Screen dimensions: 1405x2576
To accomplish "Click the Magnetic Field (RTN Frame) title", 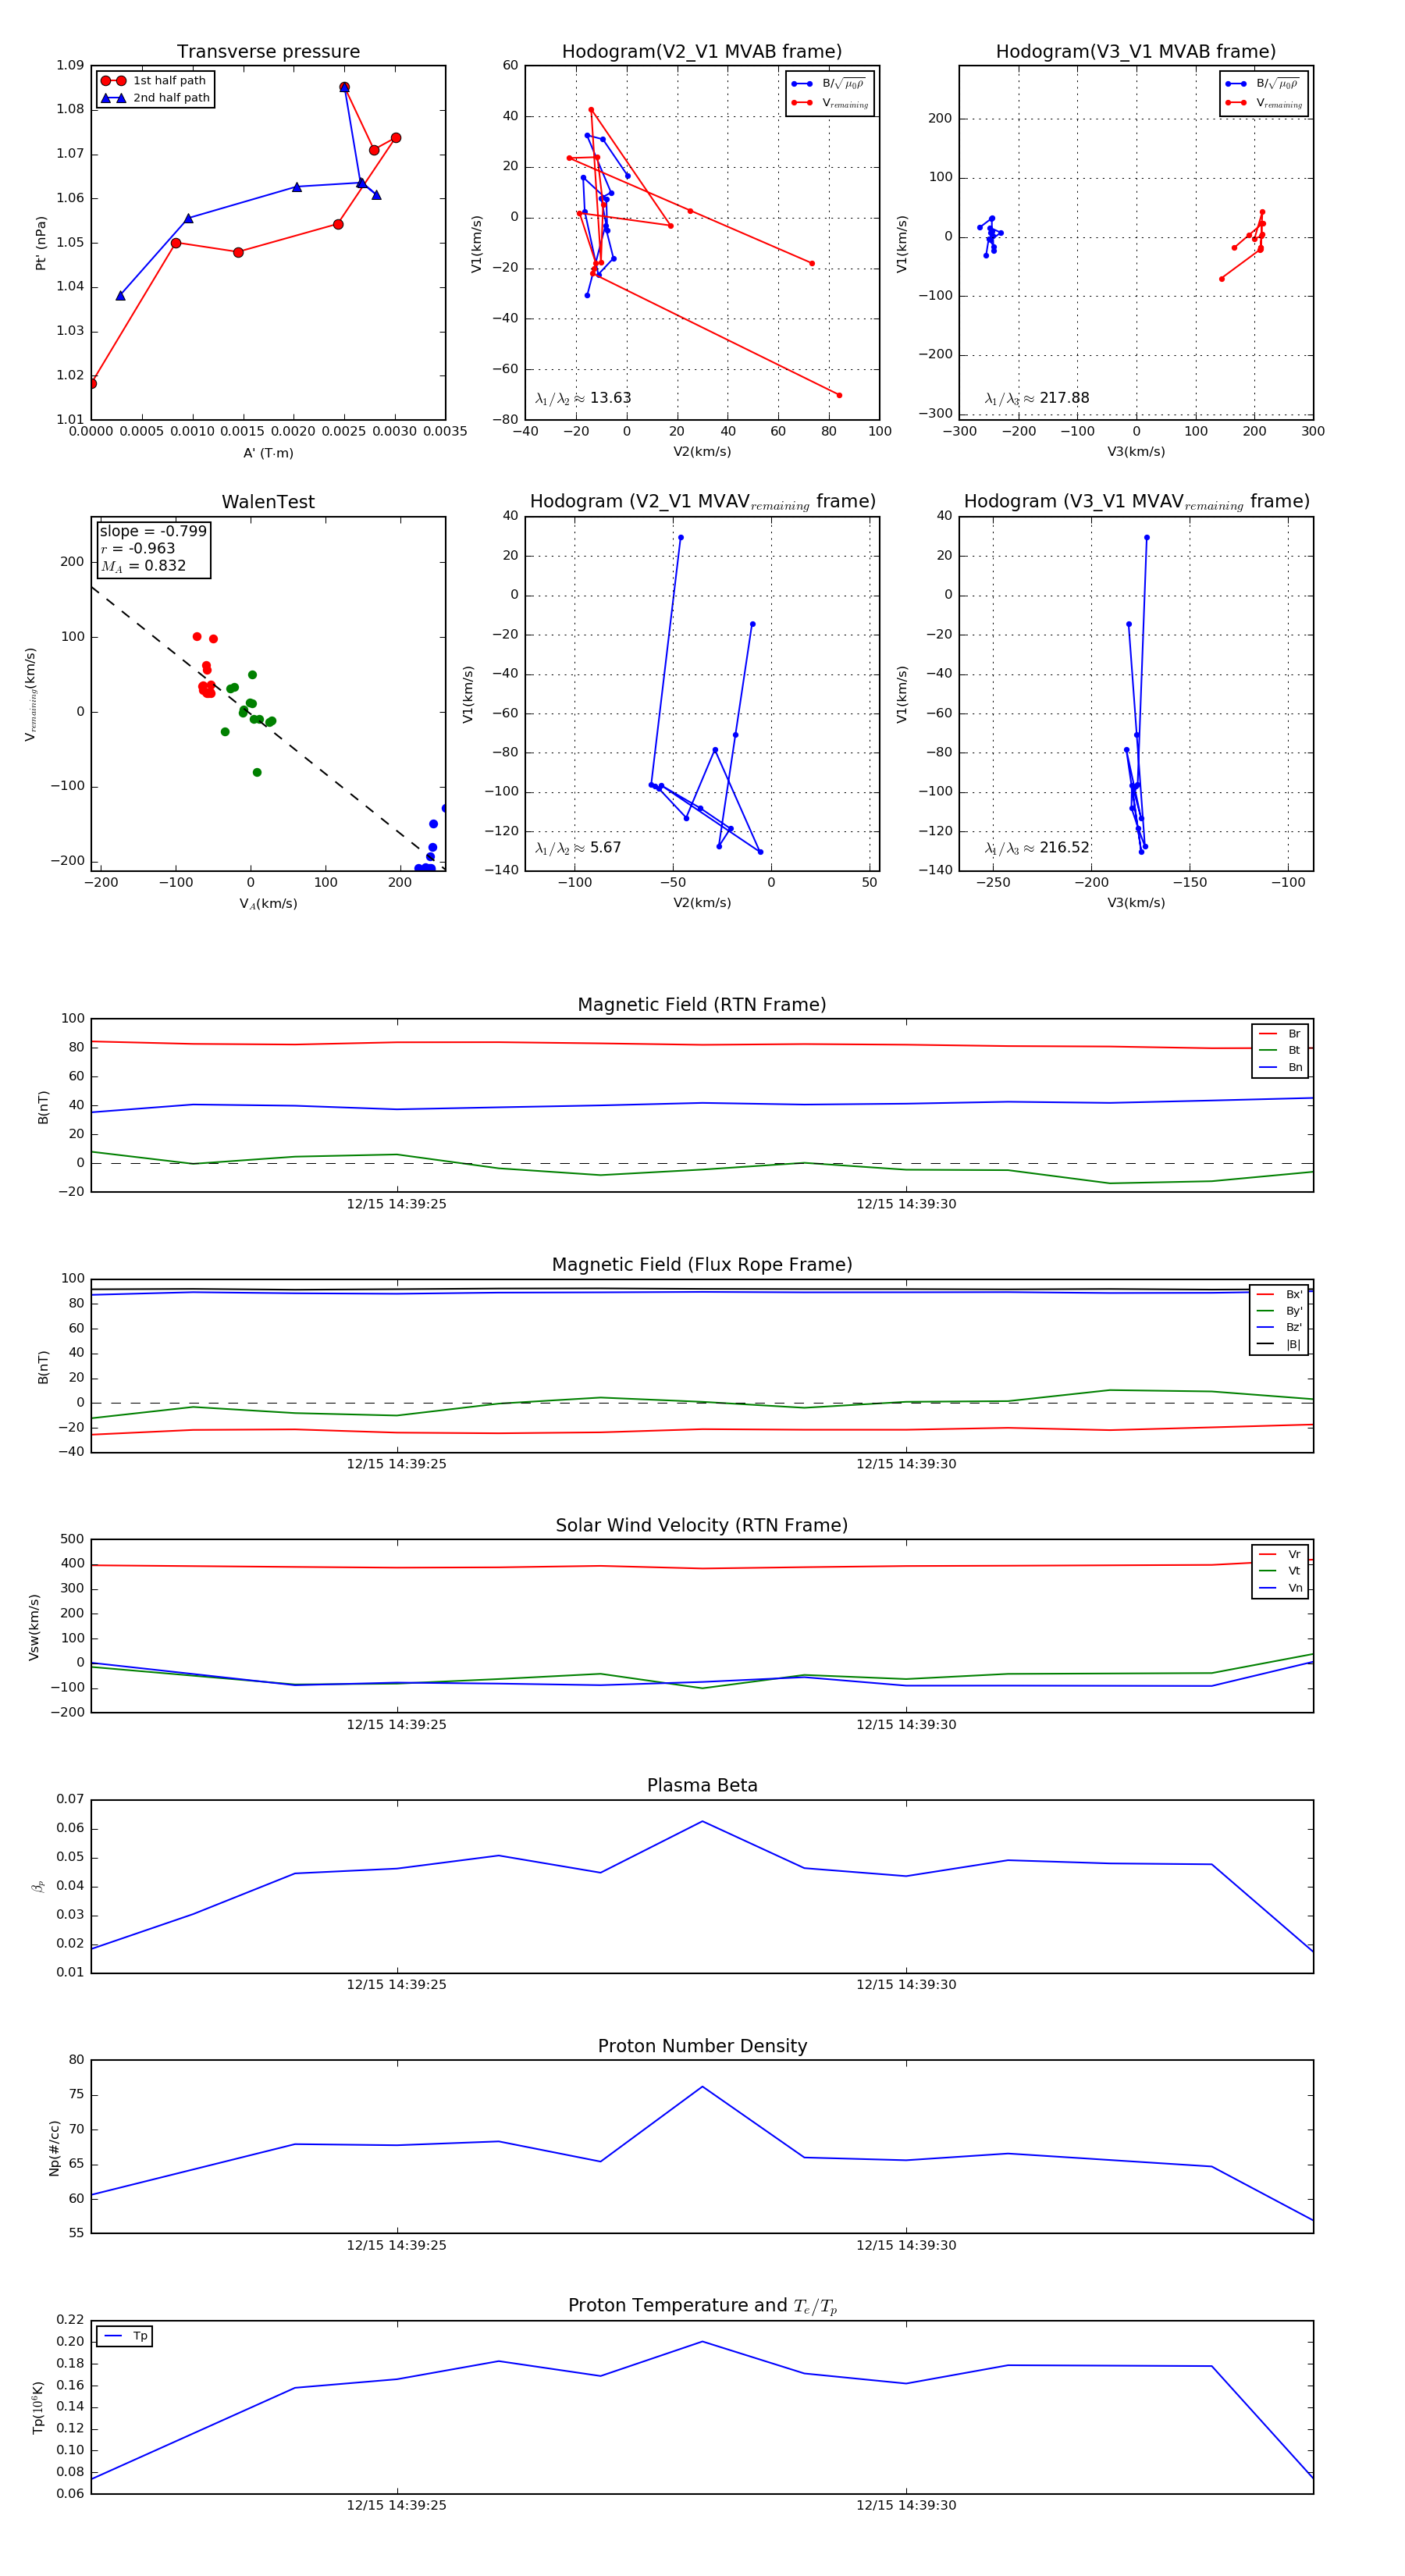I will 702,1005.
